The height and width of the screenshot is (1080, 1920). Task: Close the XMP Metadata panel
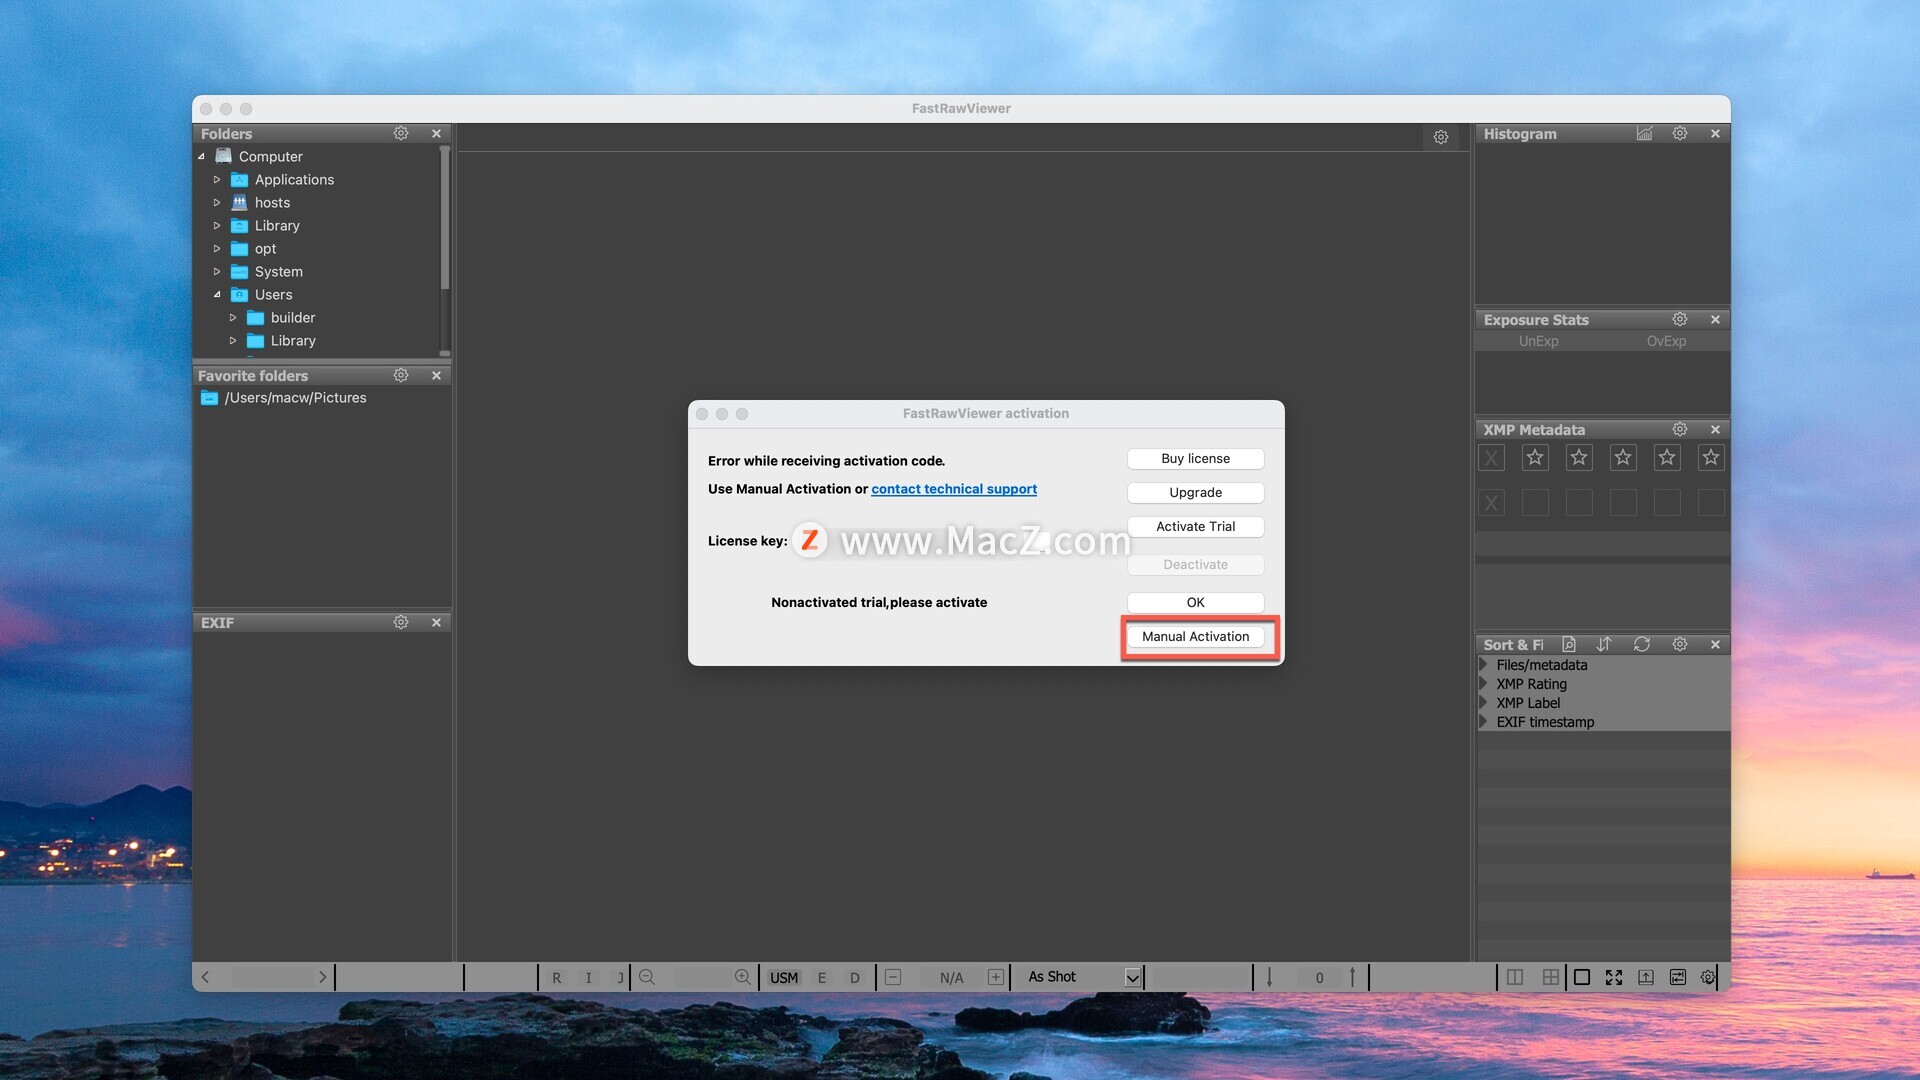tap(1715, 429)
